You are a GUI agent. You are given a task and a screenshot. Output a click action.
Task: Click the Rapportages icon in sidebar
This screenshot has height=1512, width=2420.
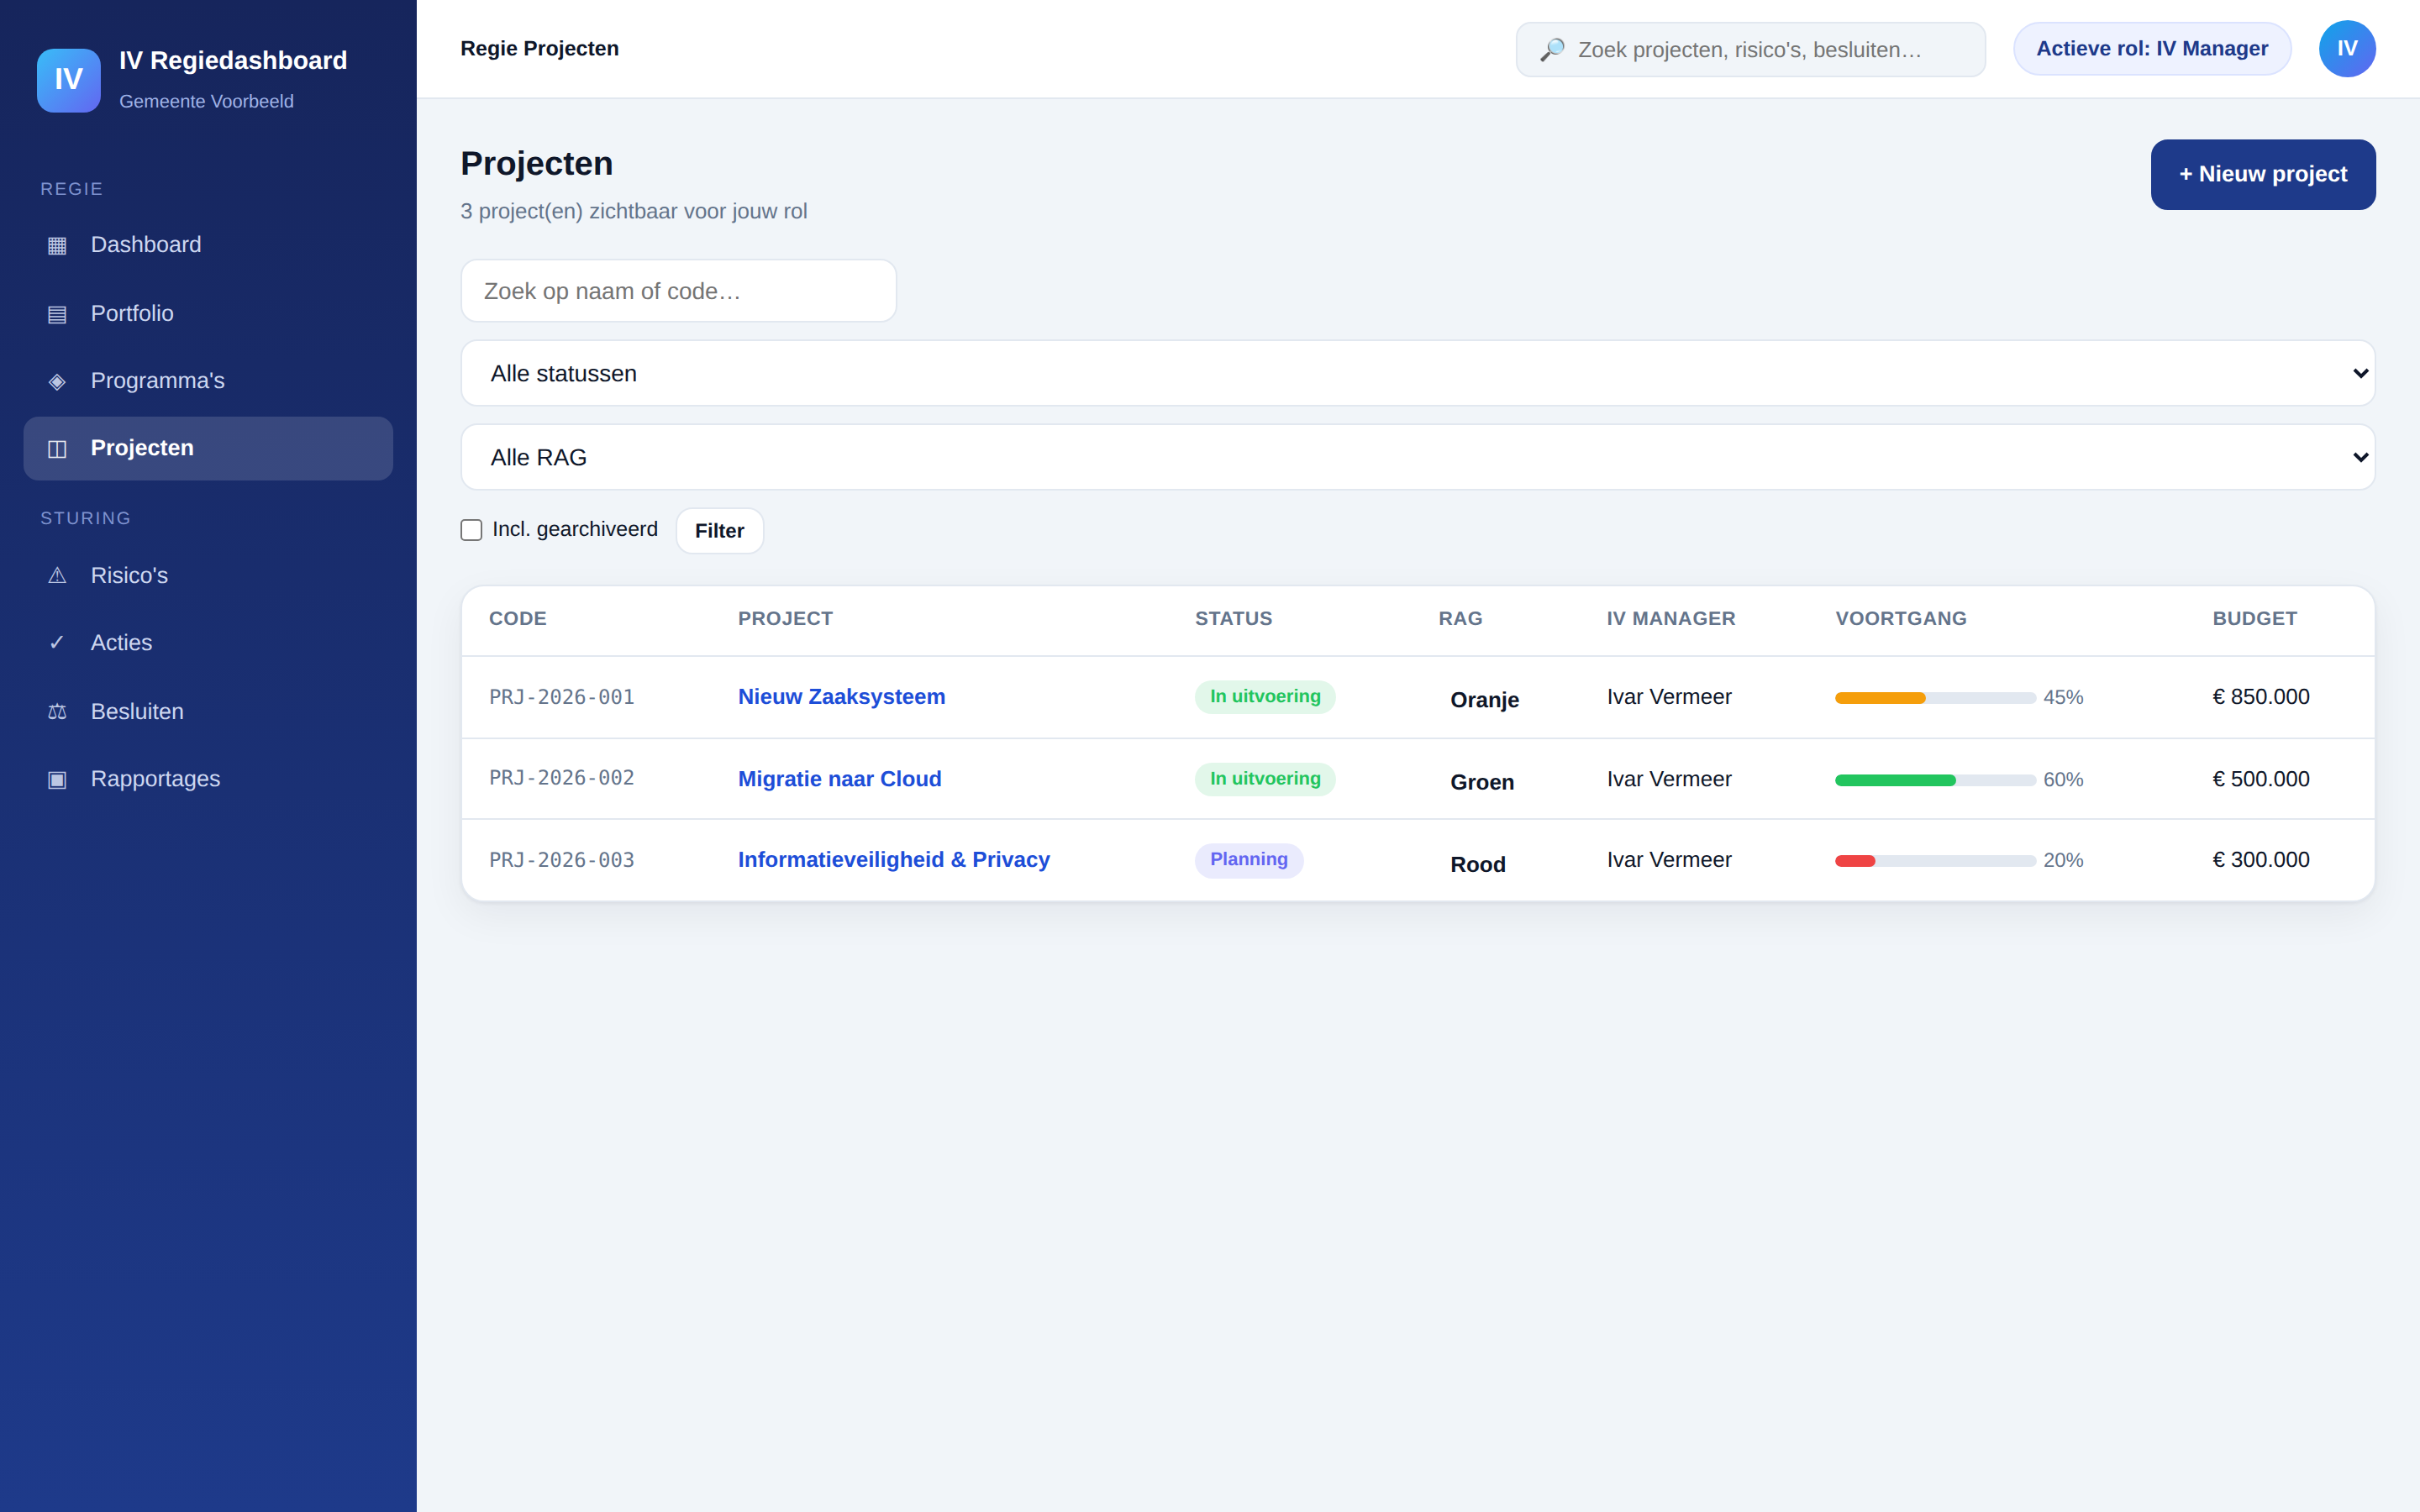pyautogui.click(x=57, y=779)
